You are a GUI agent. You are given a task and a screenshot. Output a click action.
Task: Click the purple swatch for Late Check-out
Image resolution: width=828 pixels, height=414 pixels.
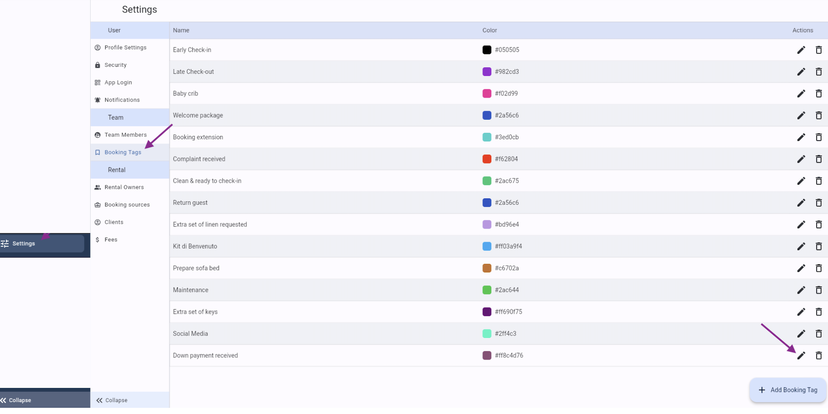(x=487, y=72)
